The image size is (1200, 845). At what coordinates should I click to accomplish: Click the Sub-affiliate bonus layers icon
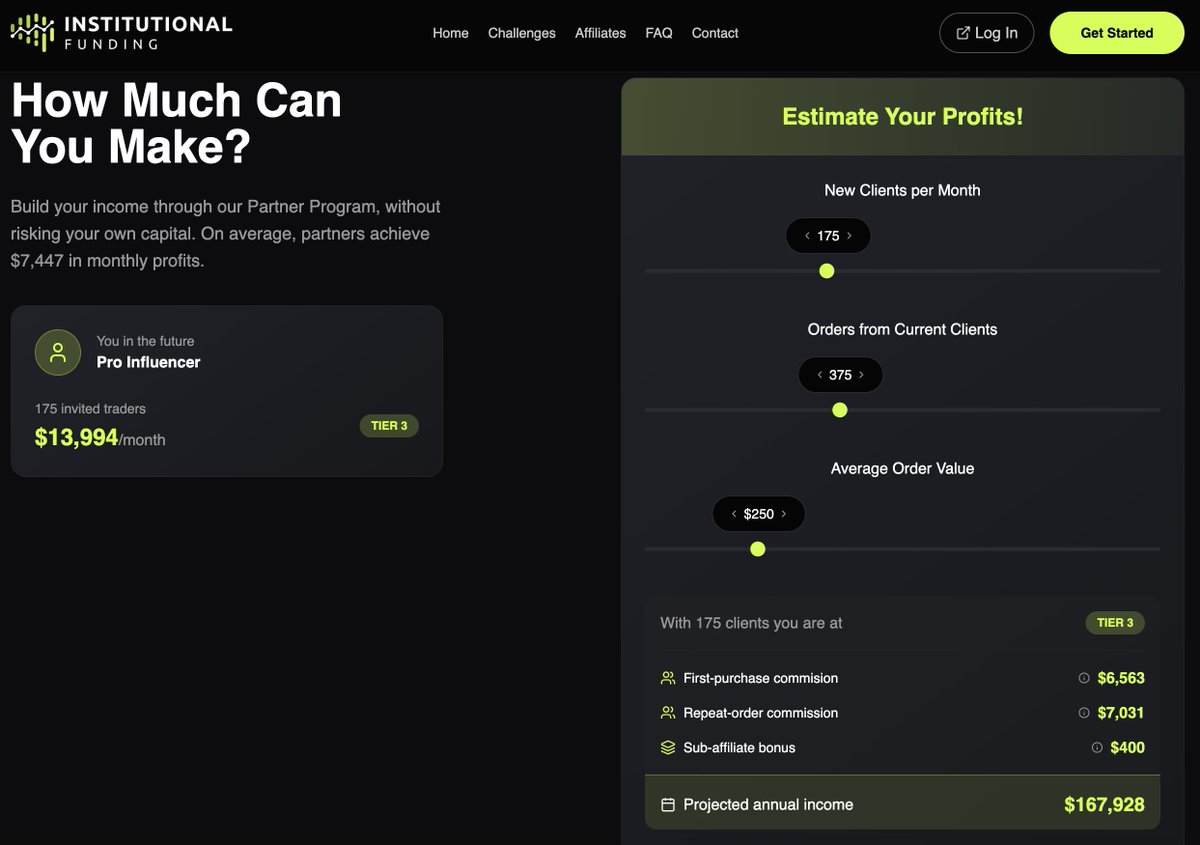point(668,747)
